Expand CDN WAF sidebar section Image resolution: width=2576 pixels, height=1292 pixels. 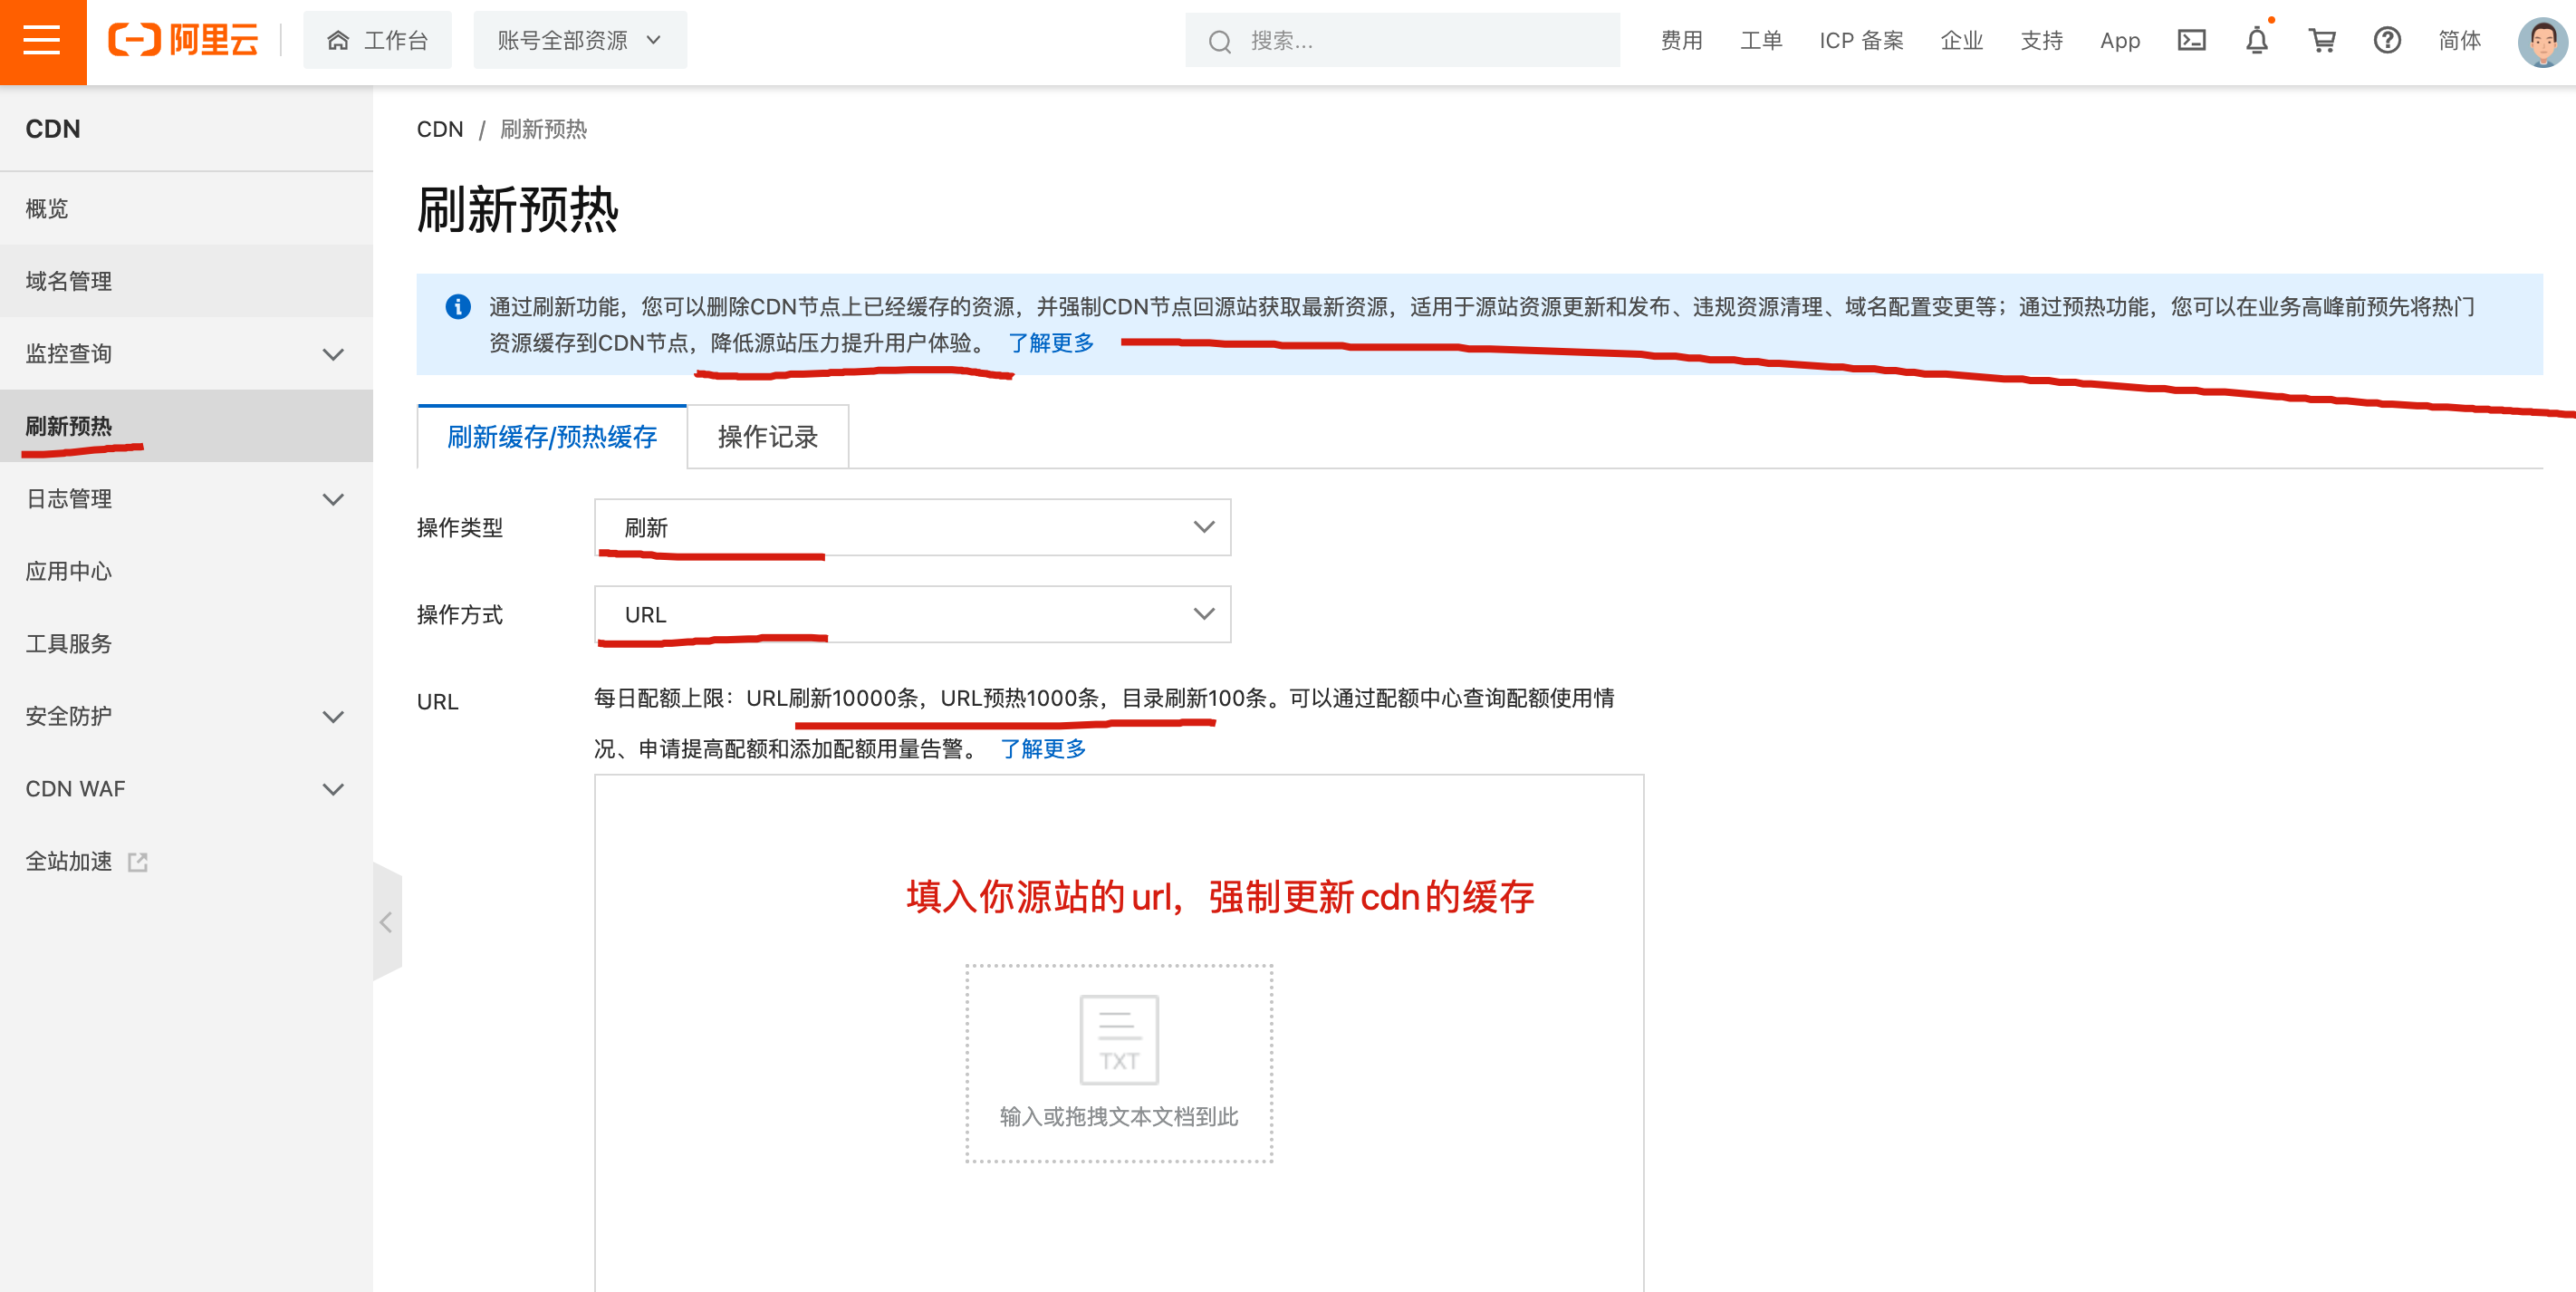(186, 789)
